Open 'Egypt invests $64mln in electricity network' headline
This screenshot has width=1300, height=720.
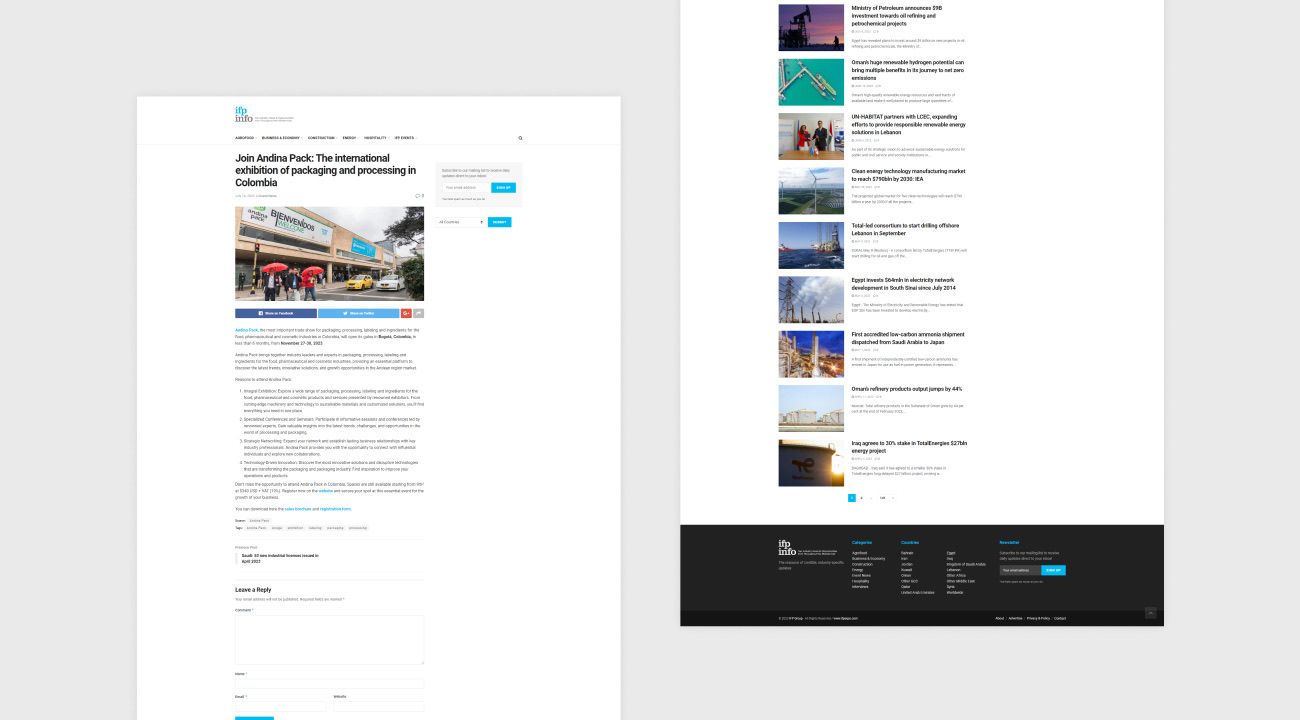pos(903,284)
